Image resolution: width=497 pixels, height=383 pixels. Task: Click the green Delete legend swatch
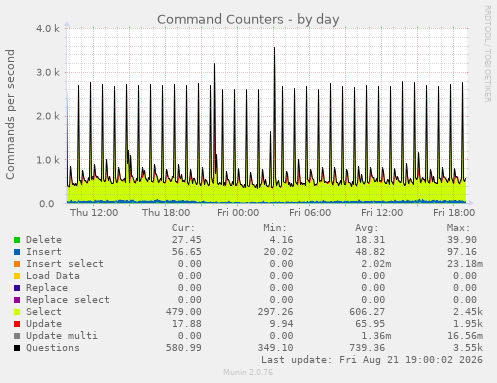click(x=17, y=240)
